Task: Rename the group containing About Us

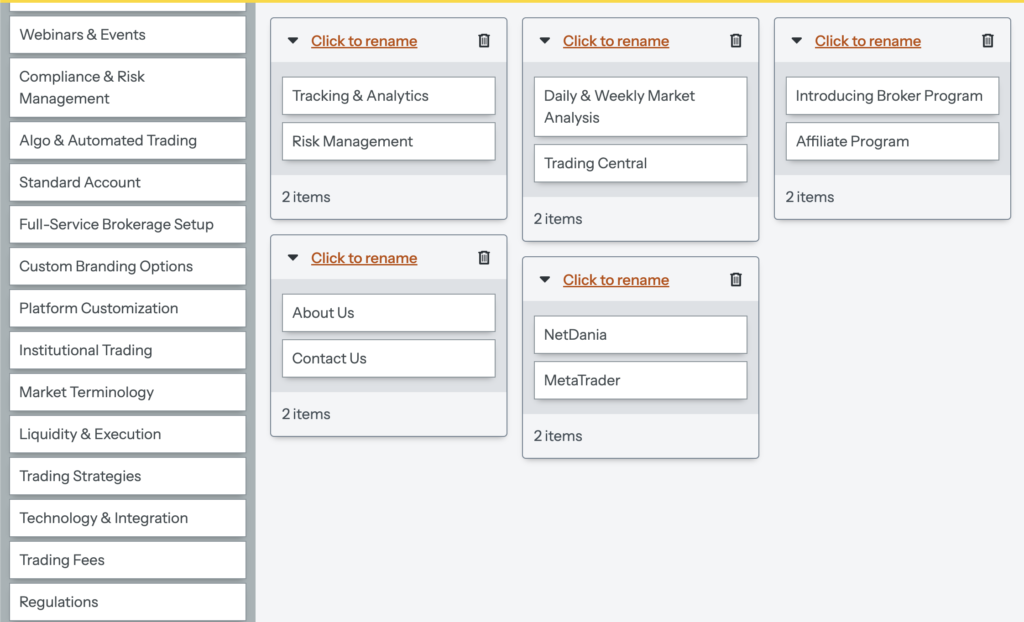Action: (x=364, y=258)
